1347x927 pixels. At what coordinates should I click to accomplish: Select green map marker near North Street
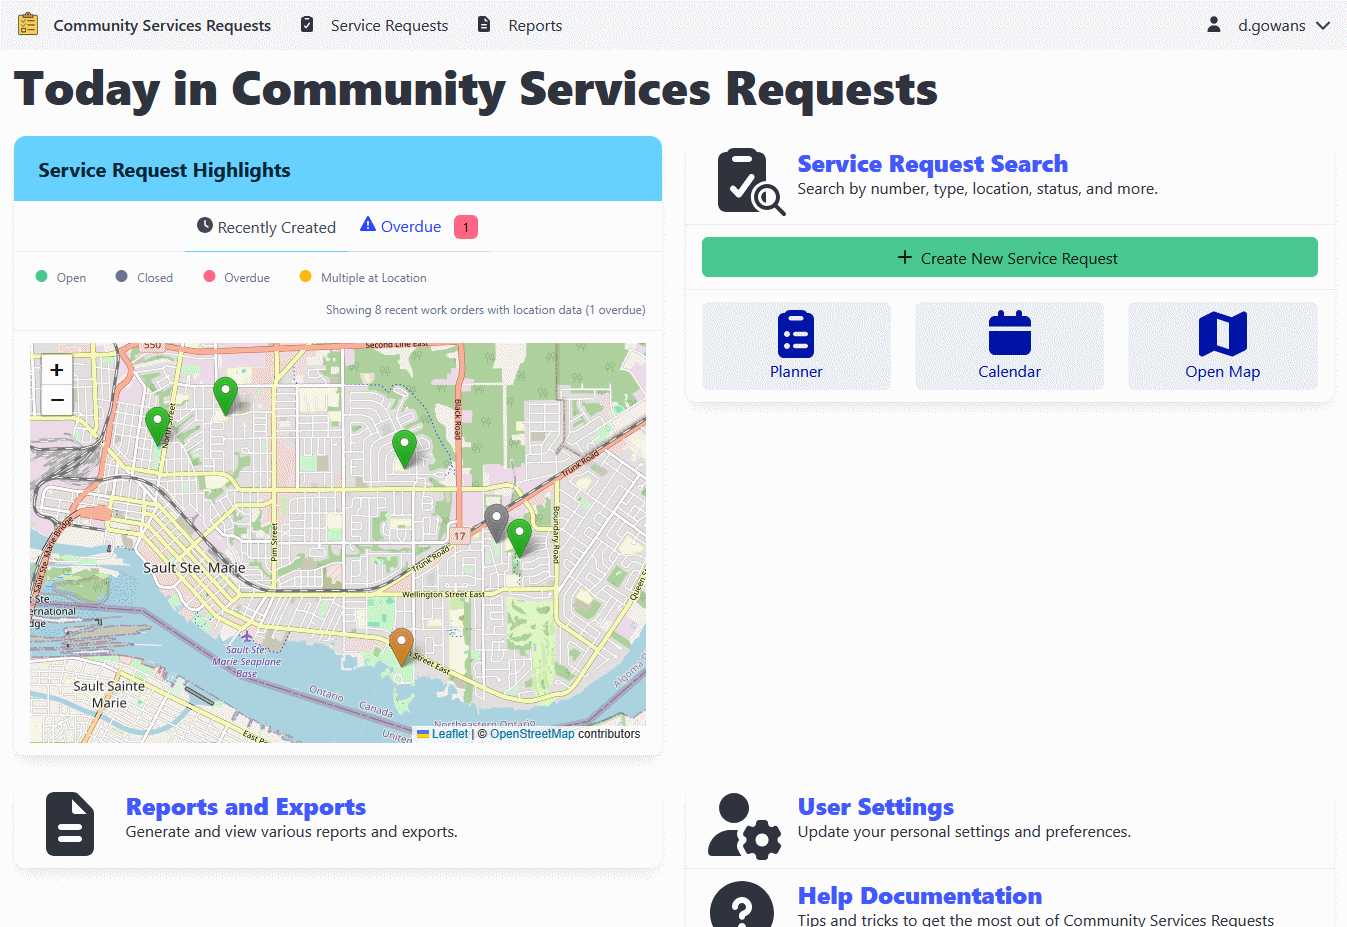pos(157,426)
